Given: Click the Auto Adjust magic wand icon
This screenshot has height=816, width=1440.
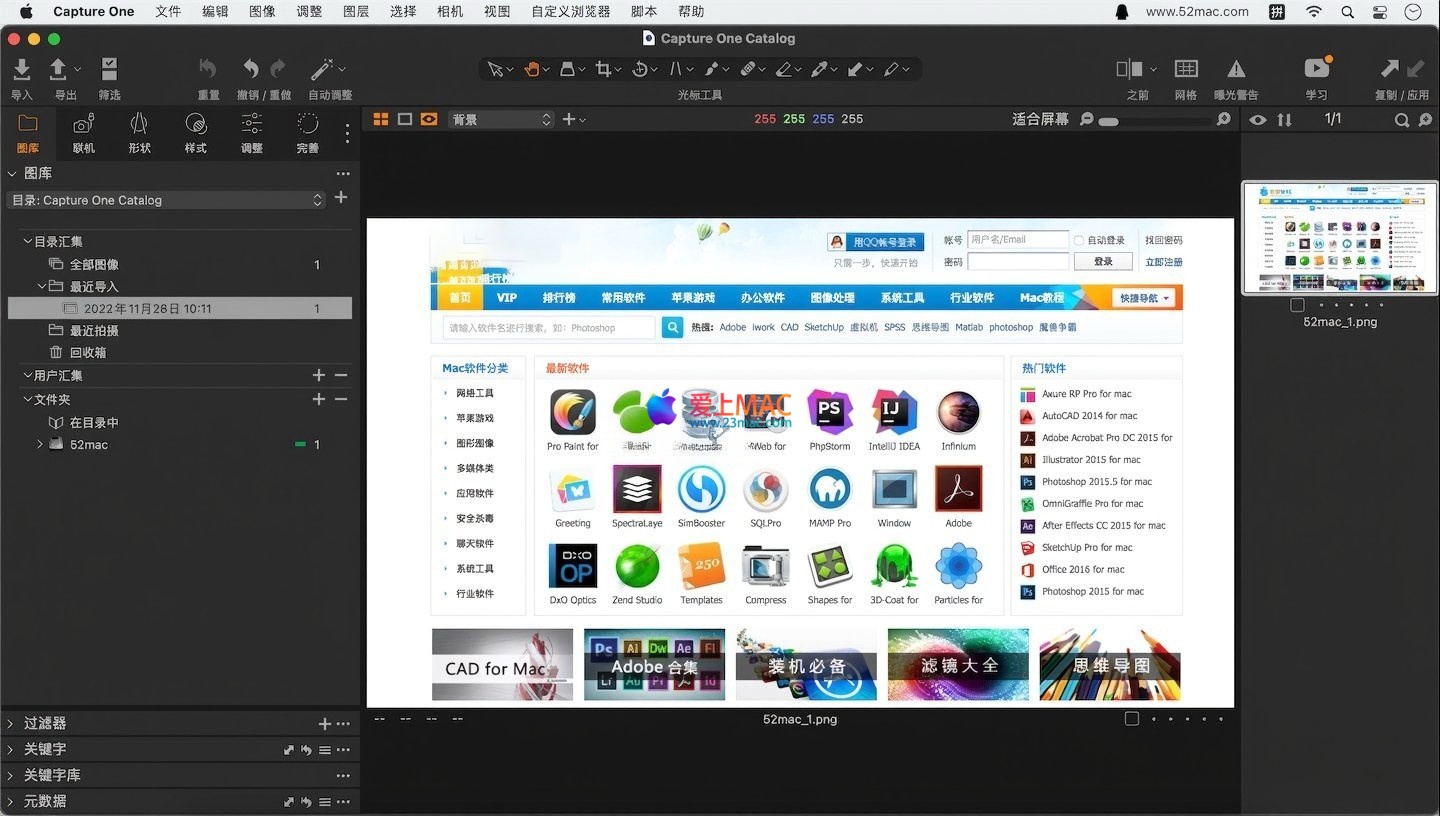Looking at the screenshot, I should click(322, 69).
